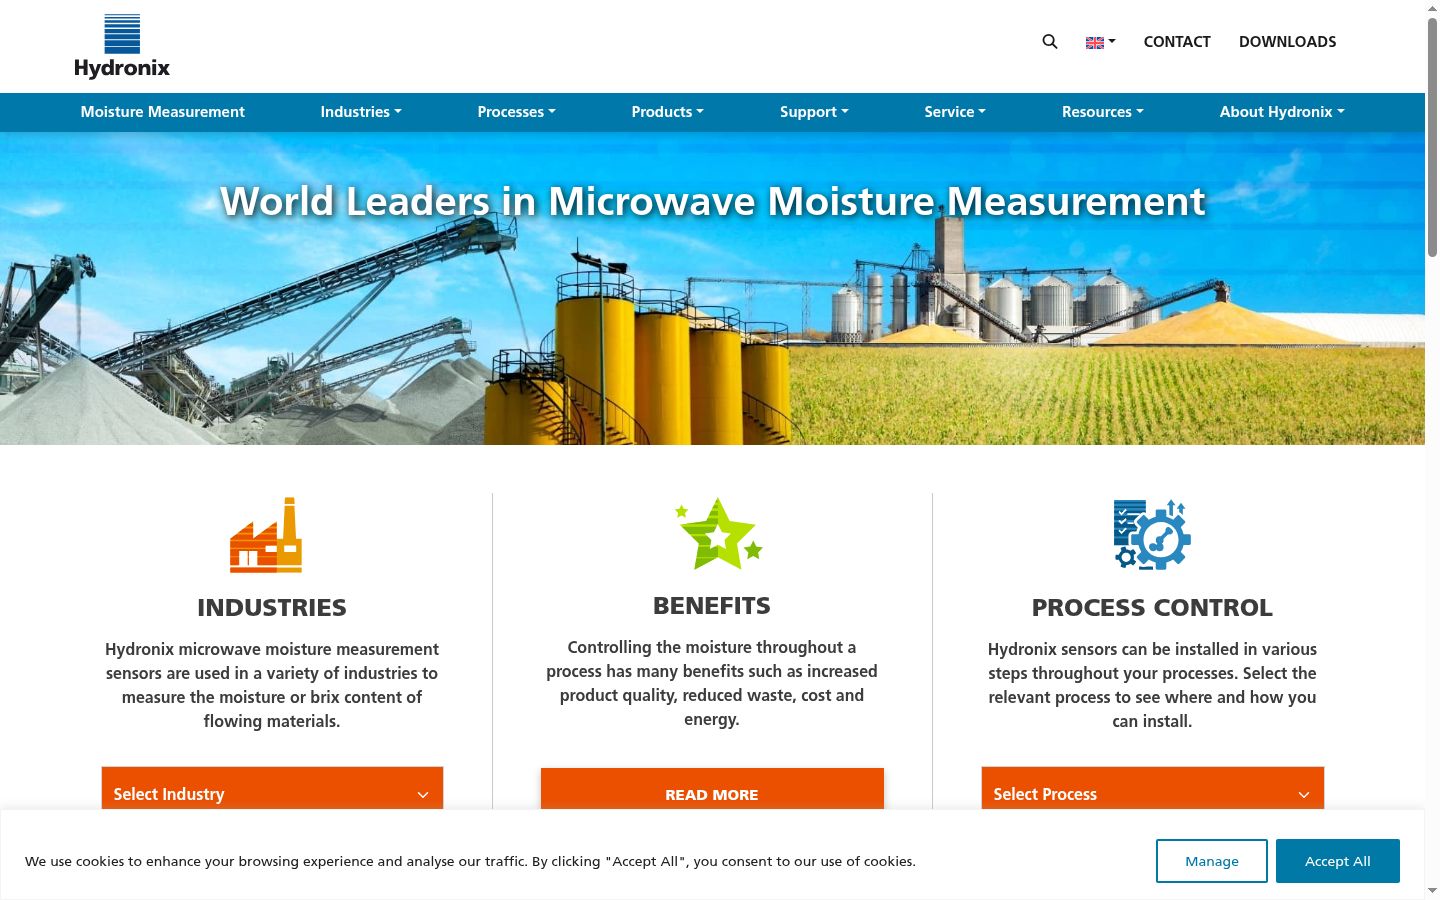The image size is (1440, 900).
Task: Click the blue gear Process Control icon
Action: point(1152,535)
